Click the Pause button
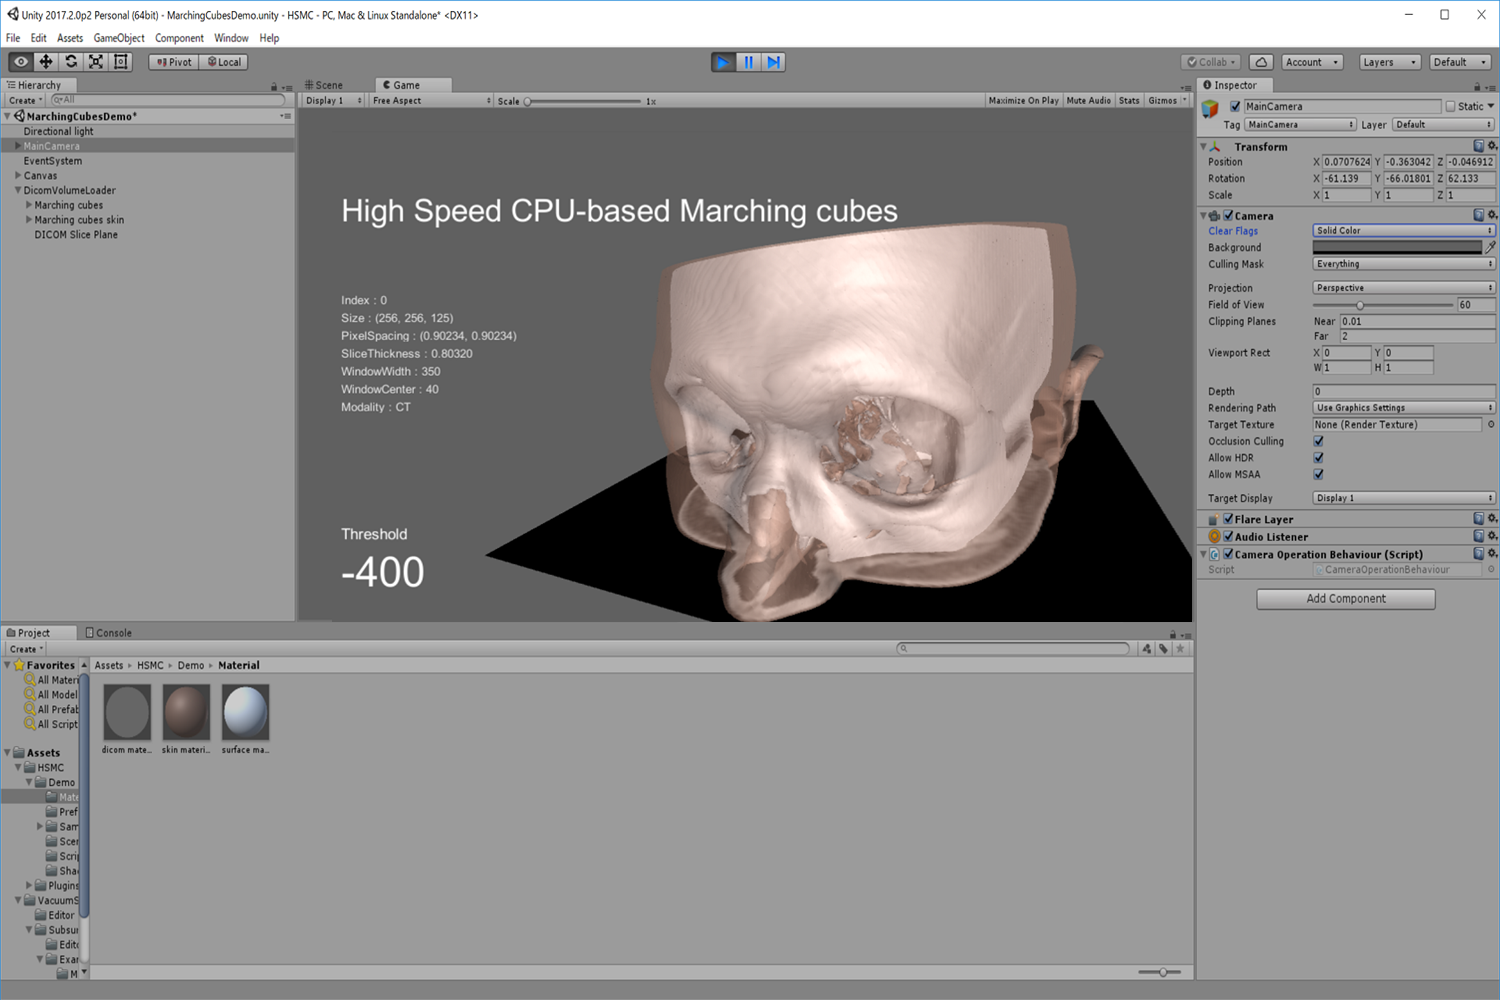Image resolution: width=1500 pixels, height=1000 pixels. pos(748,62)
